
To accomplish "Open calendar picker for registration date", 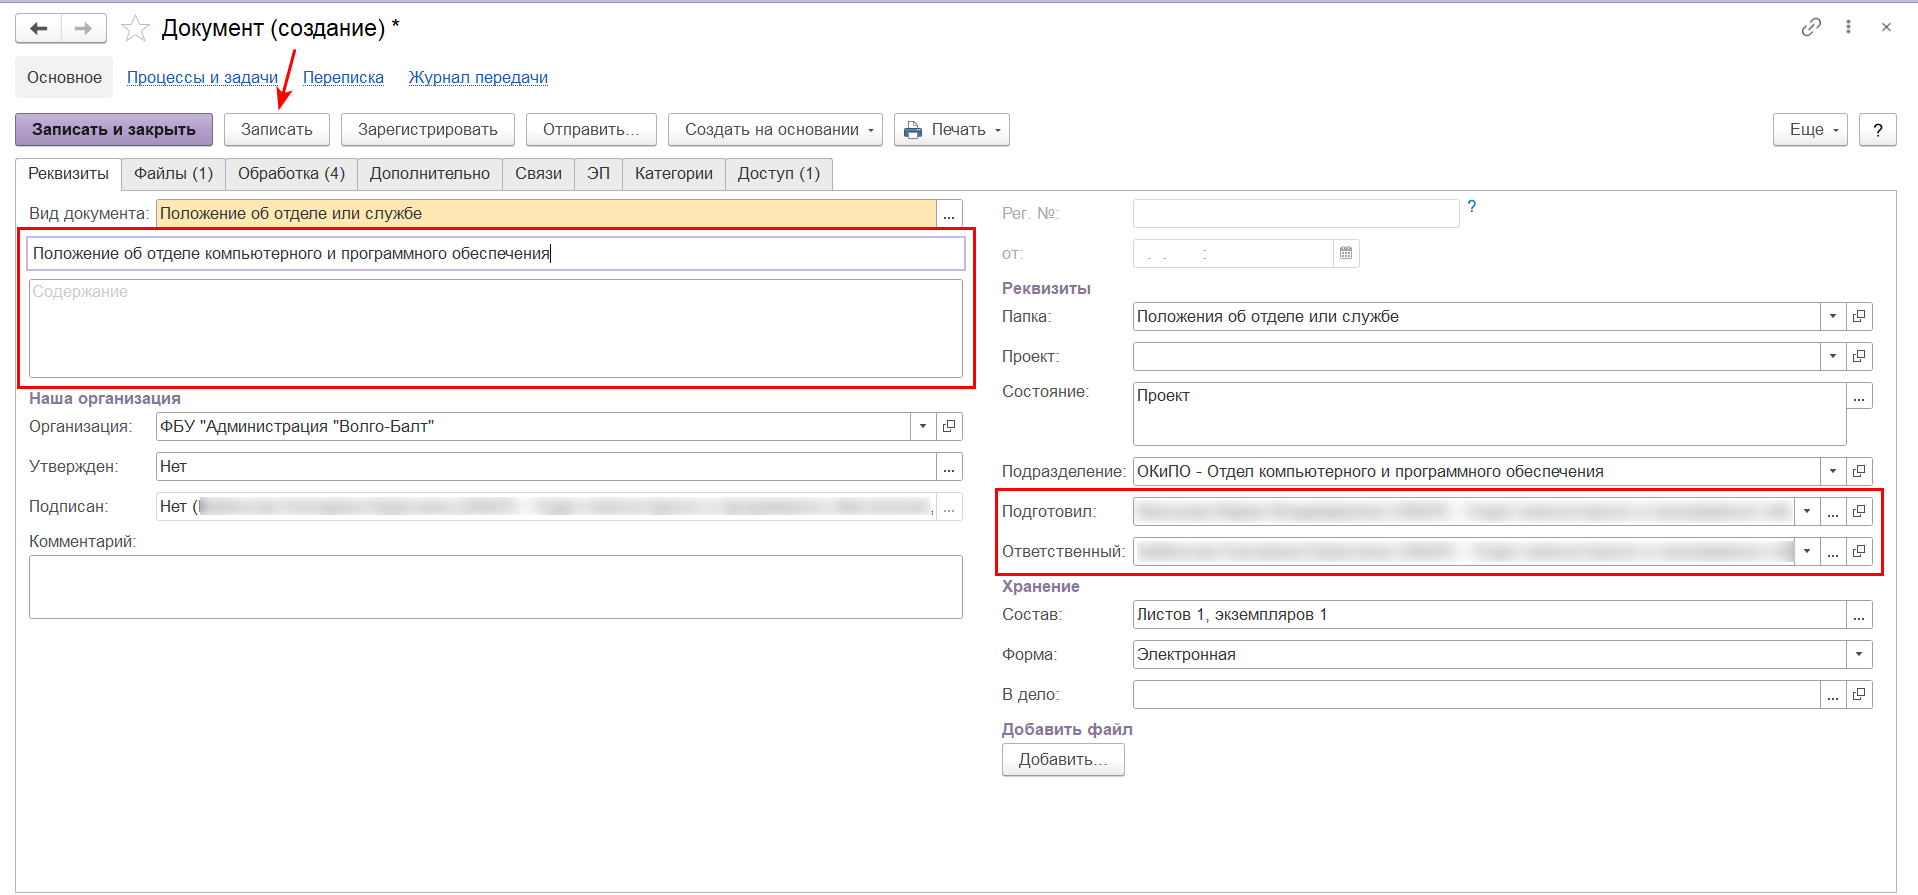I will pyautogui.click(x=1346, y=254).
